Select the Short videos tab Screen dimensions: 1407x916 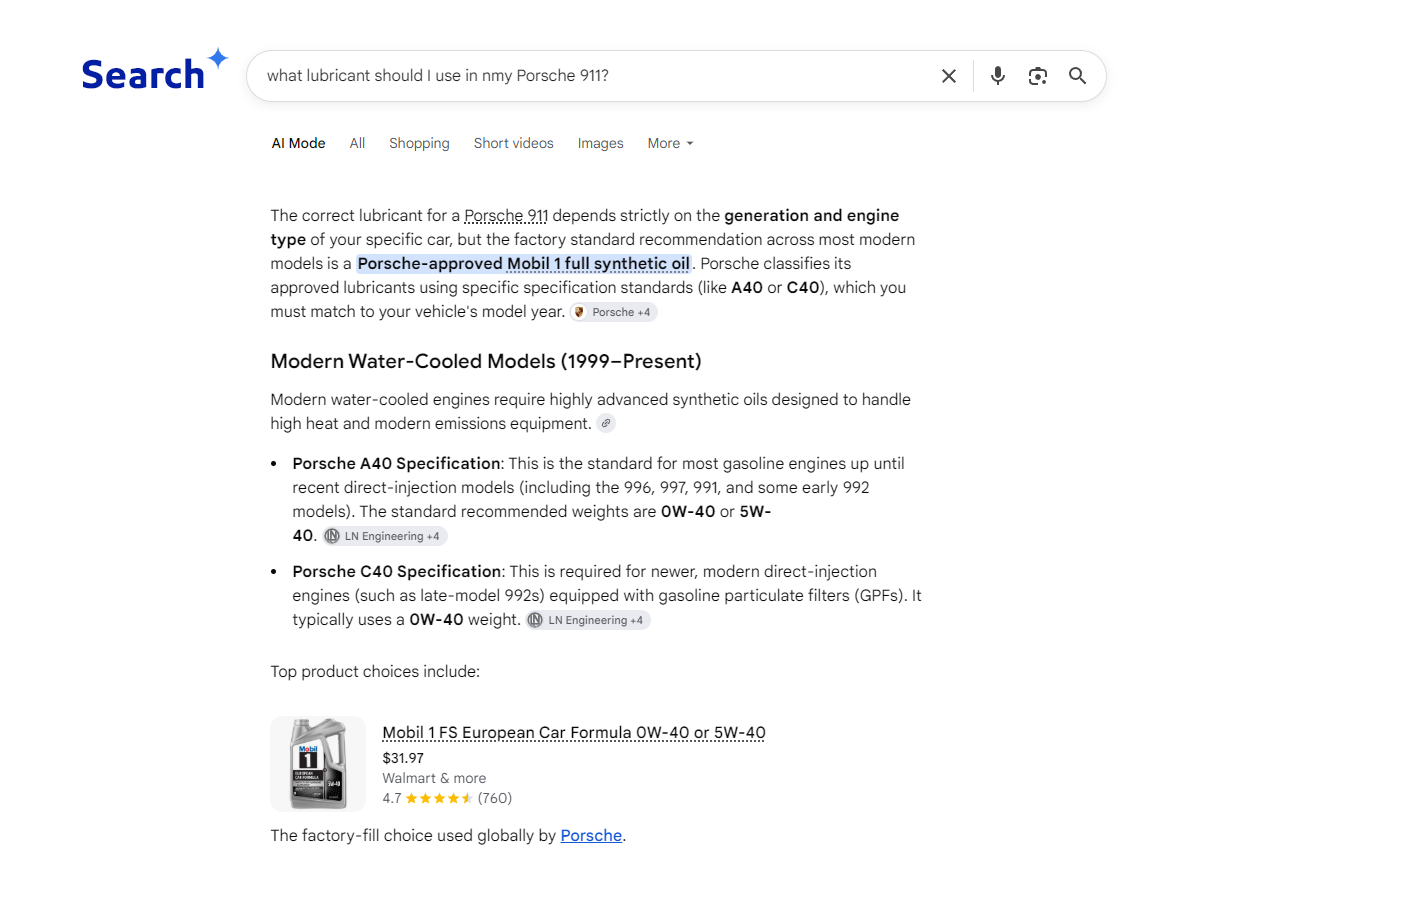point(513,143)
